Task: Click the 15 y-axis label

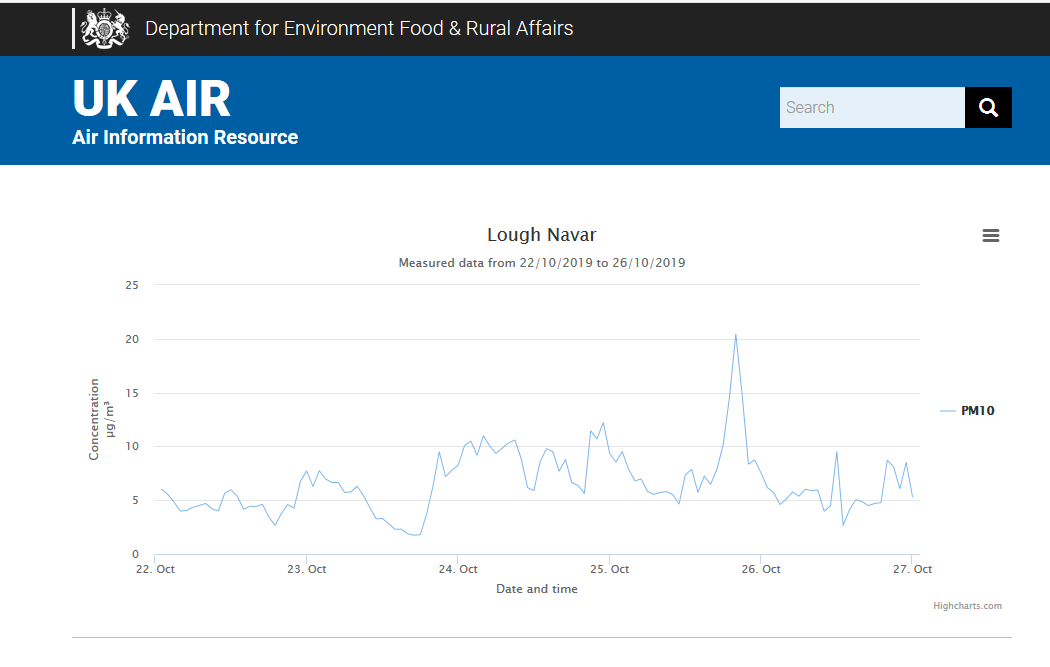Action: 132,393
